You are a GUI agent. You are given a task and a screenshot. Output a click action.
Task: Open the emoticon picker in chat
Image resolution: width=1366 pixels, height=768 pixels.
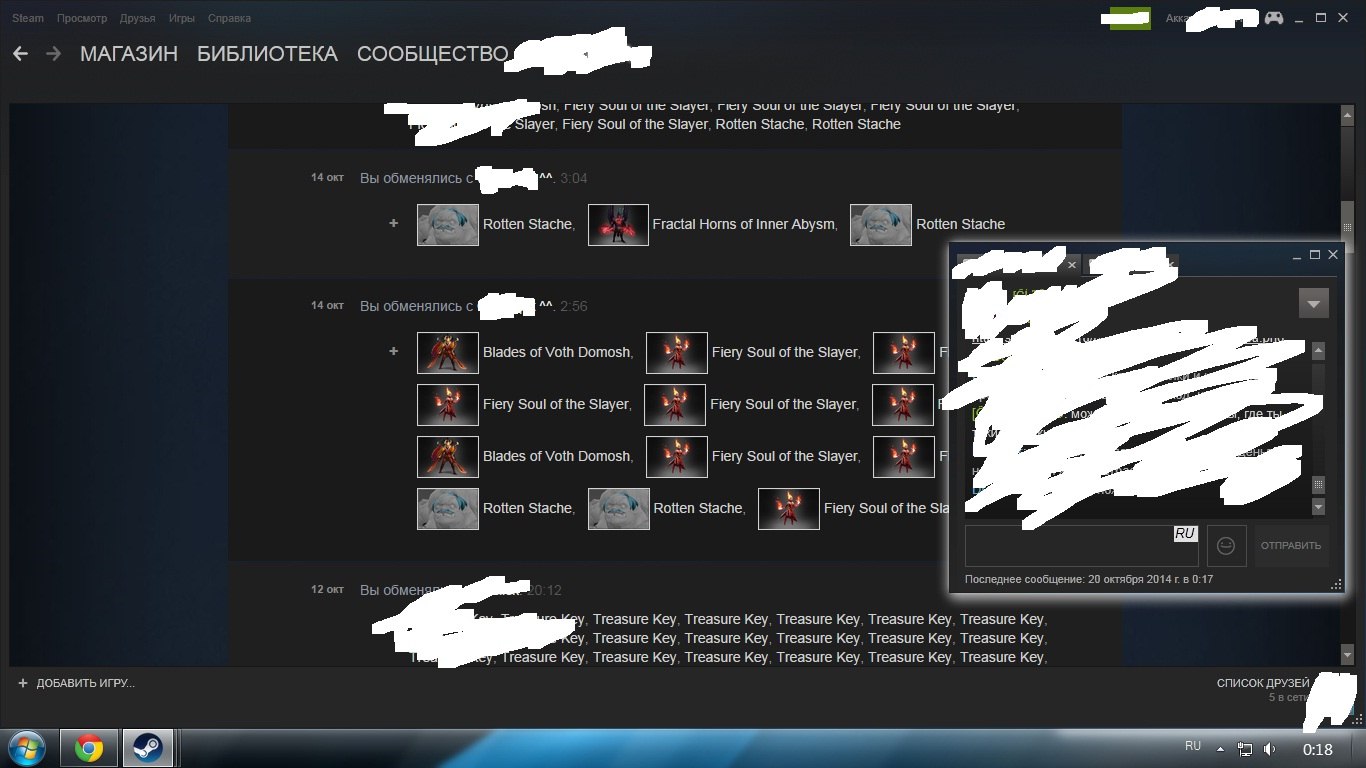(1226, 546)
